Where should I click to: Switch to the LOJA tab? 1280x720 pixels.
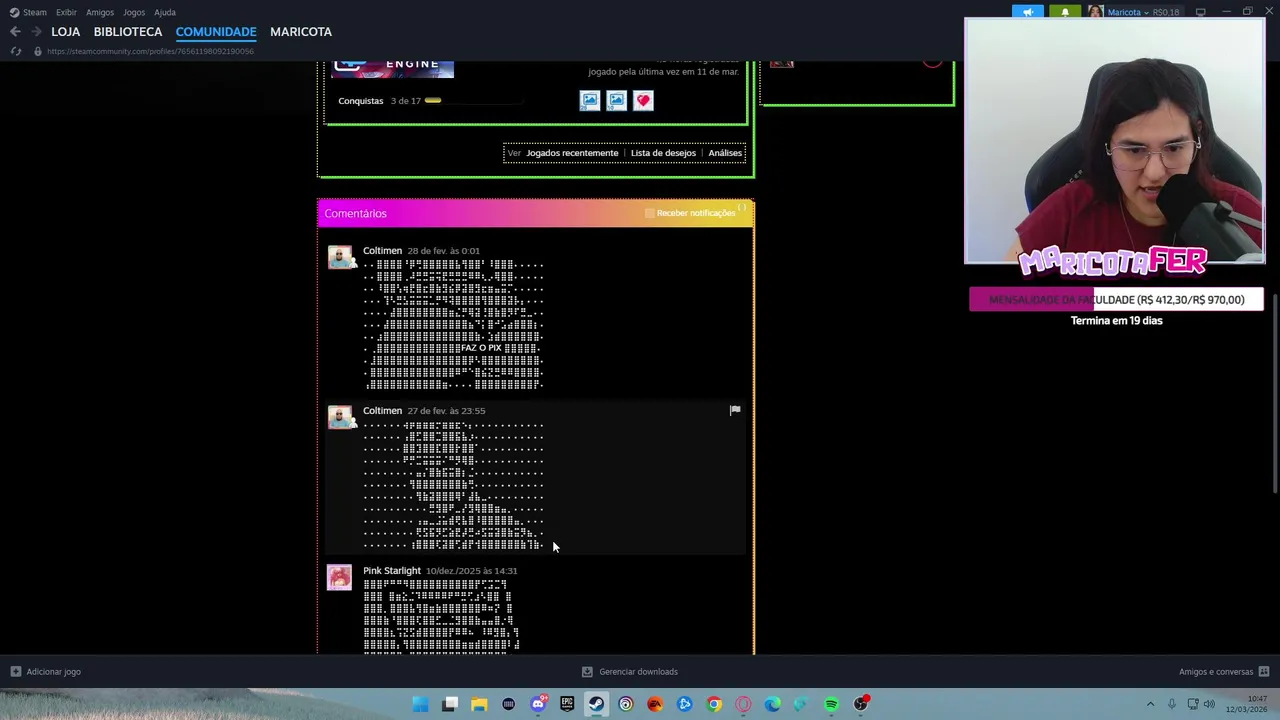[66, 32]
